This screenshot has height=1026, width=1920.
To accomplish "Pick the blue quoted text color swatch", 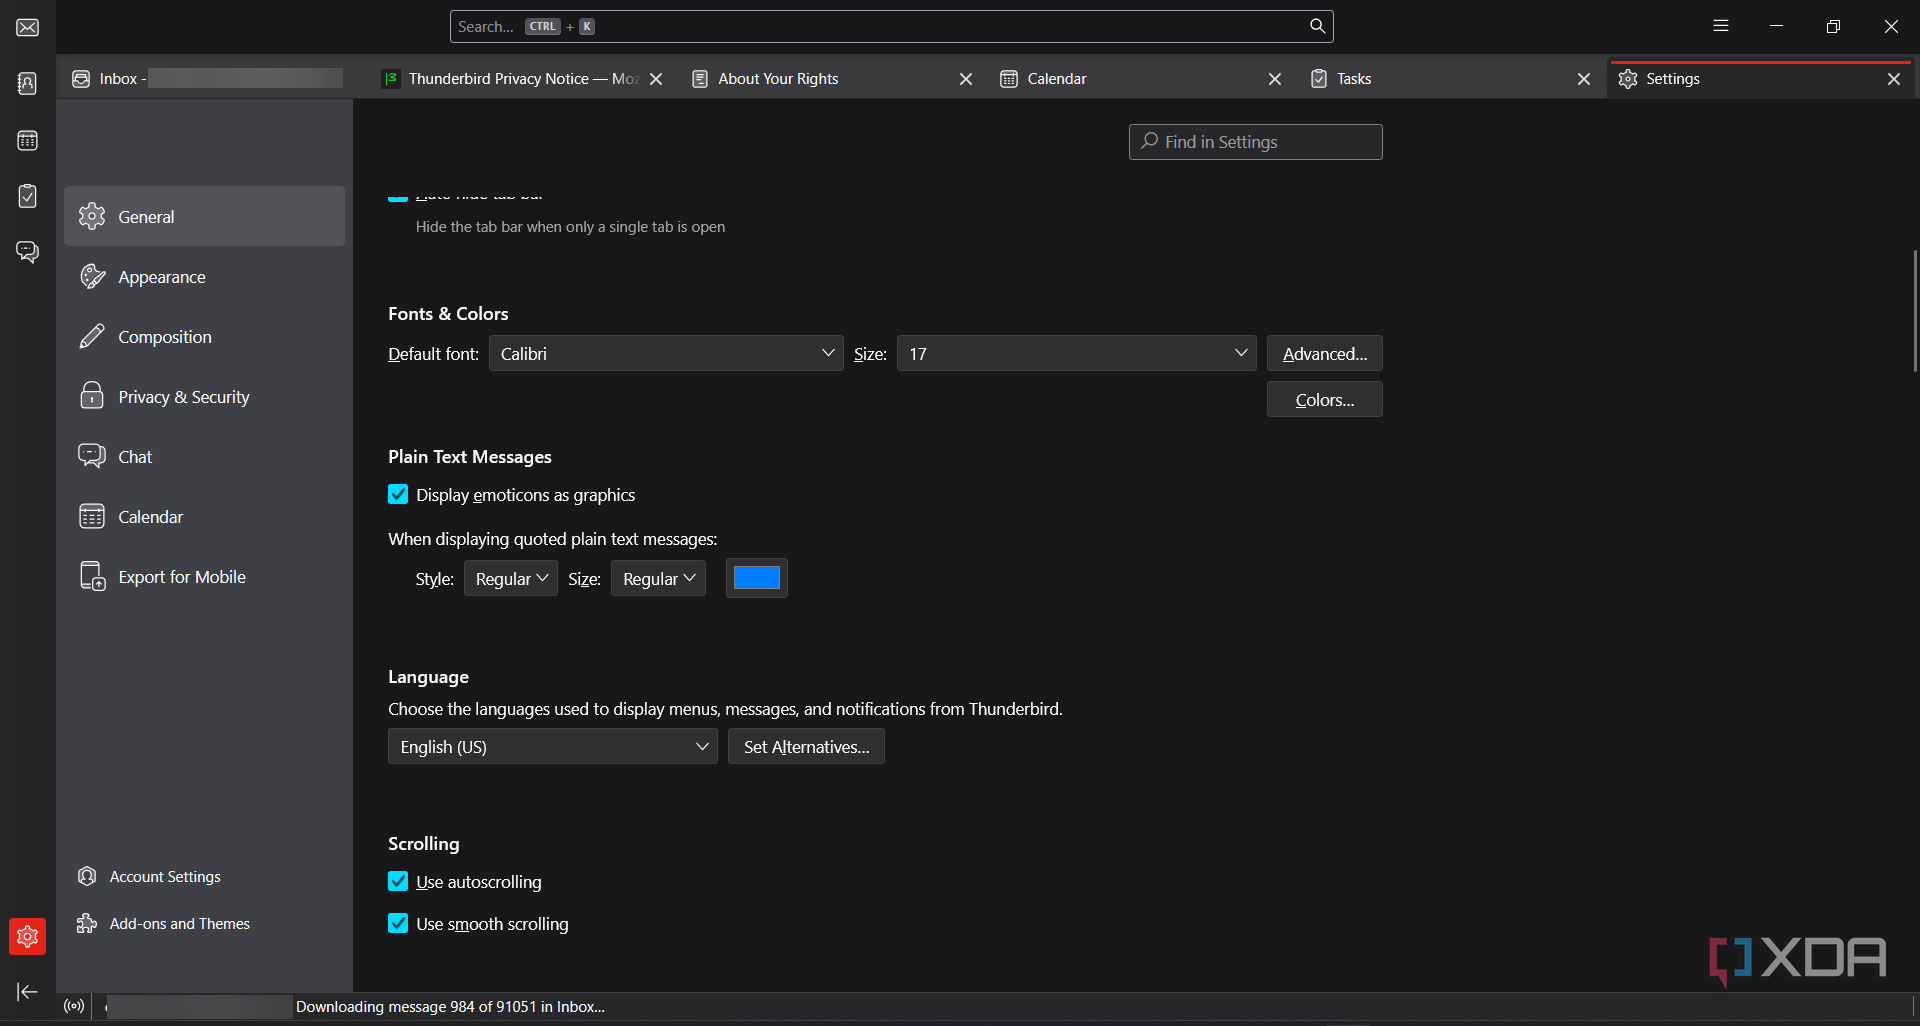I will 757,578.
